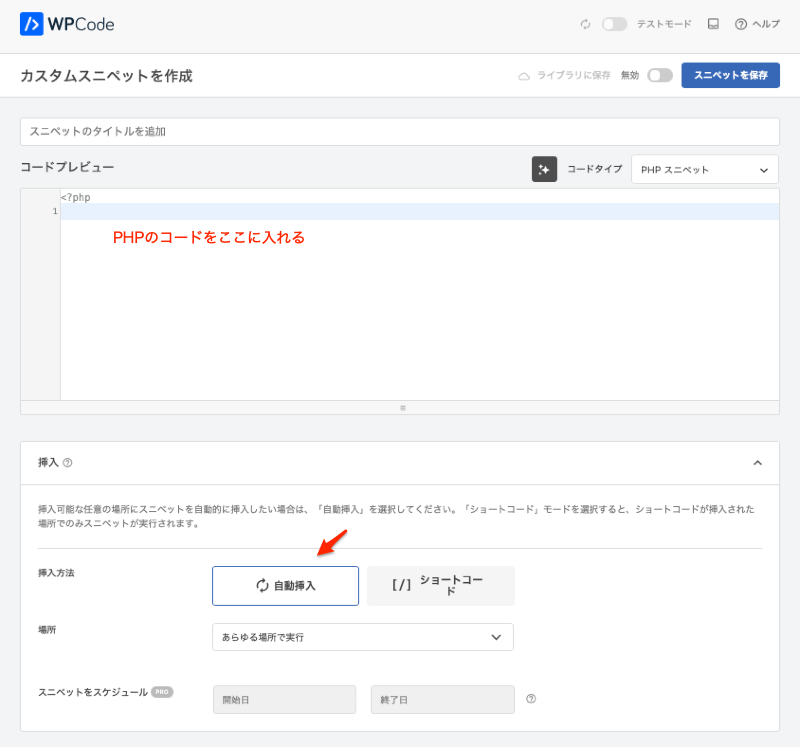Click the schedule help question icon

pos(531,699)
